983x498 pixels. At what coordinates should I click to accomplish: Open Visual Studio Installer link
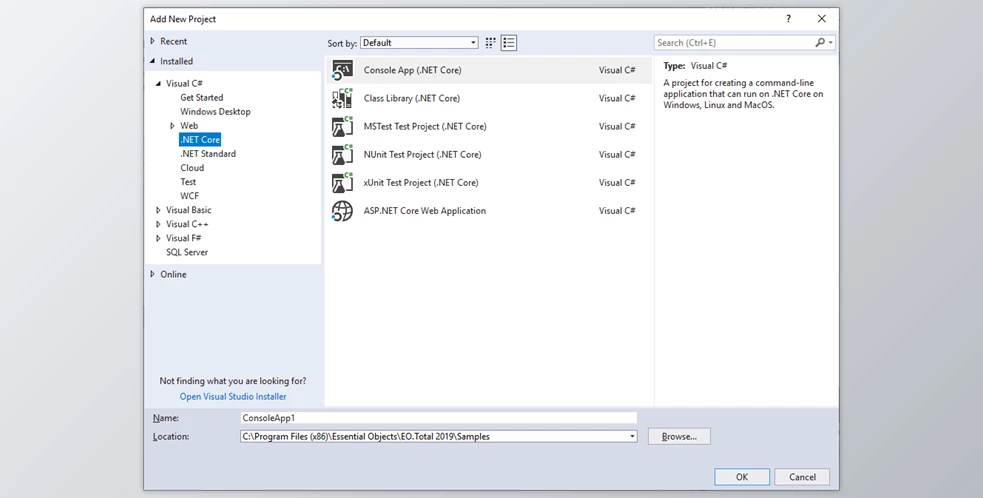233,397
